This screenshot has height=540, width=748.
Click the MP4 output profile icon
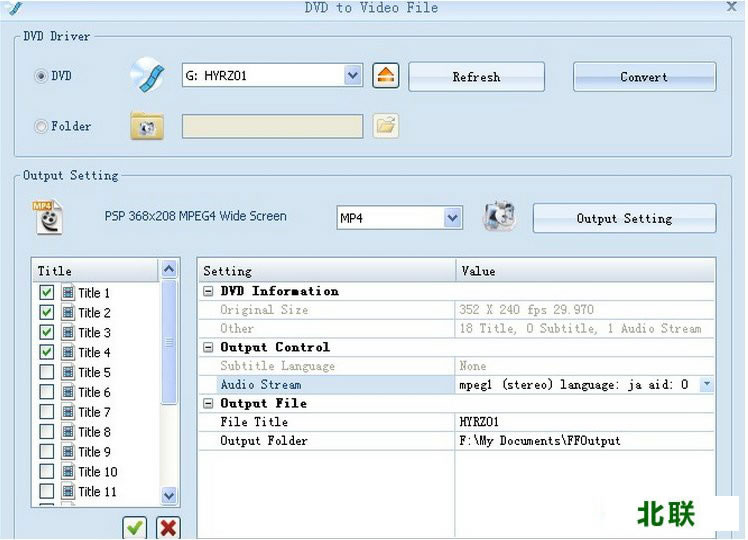click(x=47, y=217)
